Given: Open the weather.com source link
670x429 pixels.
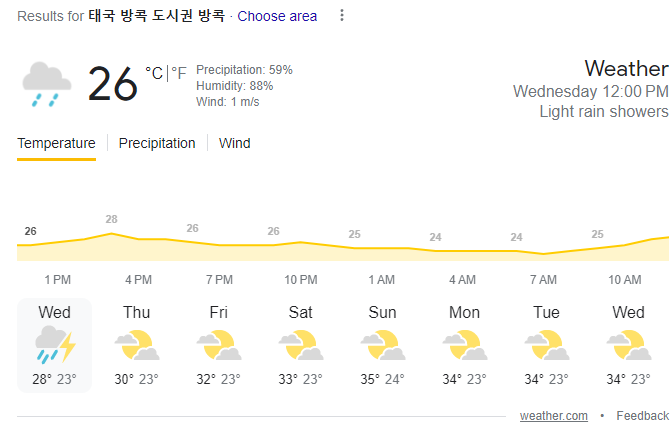Looking at the screenshot, I should [553, 416].
